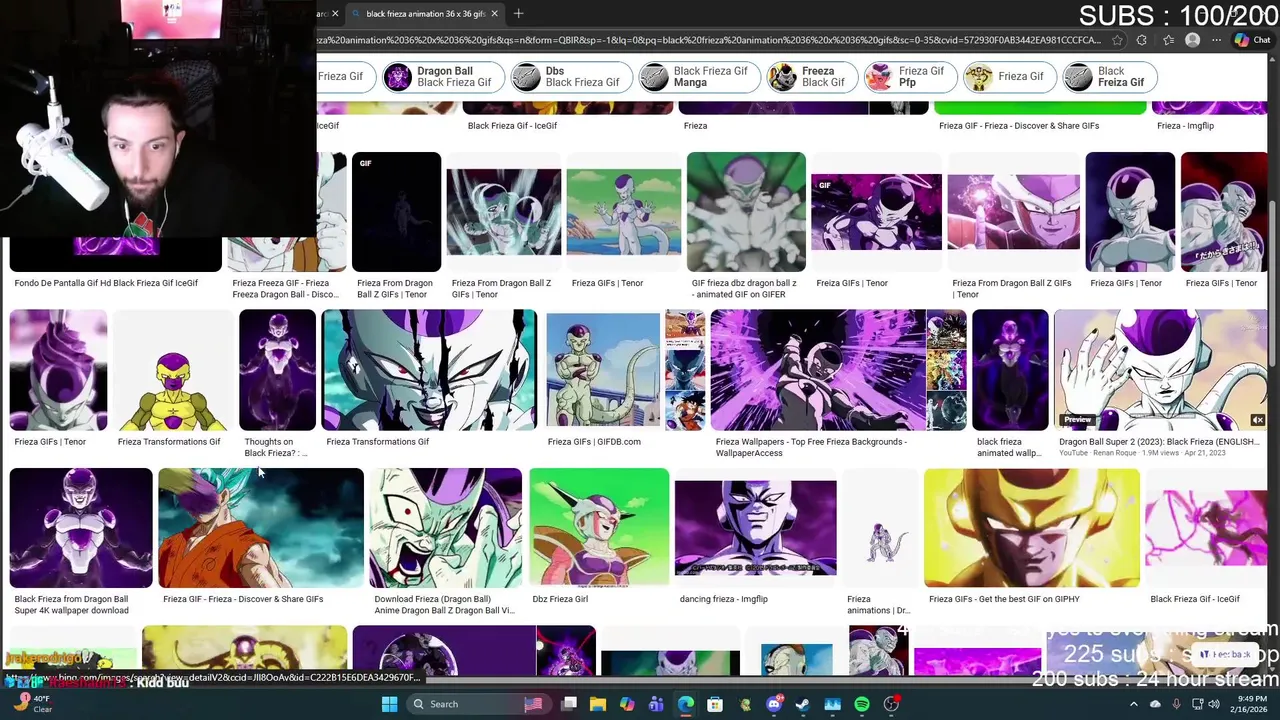1280x720 pixels.
Task: Open GIF frieza dbz dragon ball z GIFER
Action: [746, 212]
